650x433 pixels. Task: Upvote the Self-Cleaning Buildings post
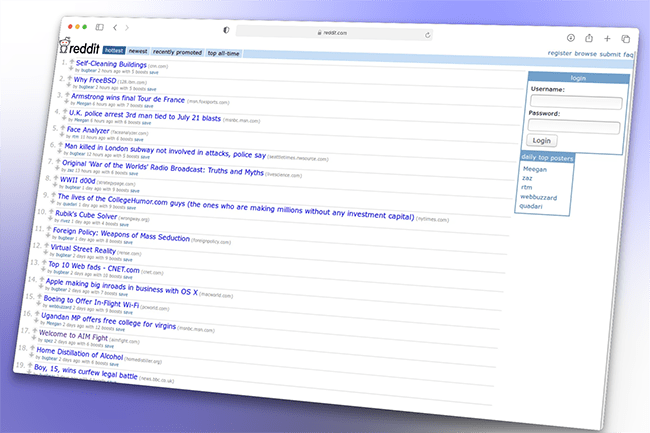click(72, 61)
